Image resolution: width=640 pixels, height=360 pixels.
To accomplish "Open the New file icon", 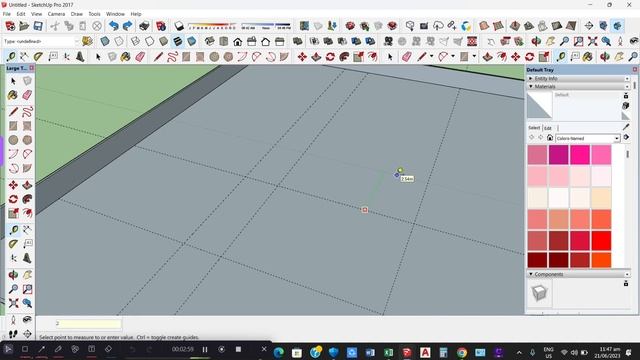I will click(10, 26).
